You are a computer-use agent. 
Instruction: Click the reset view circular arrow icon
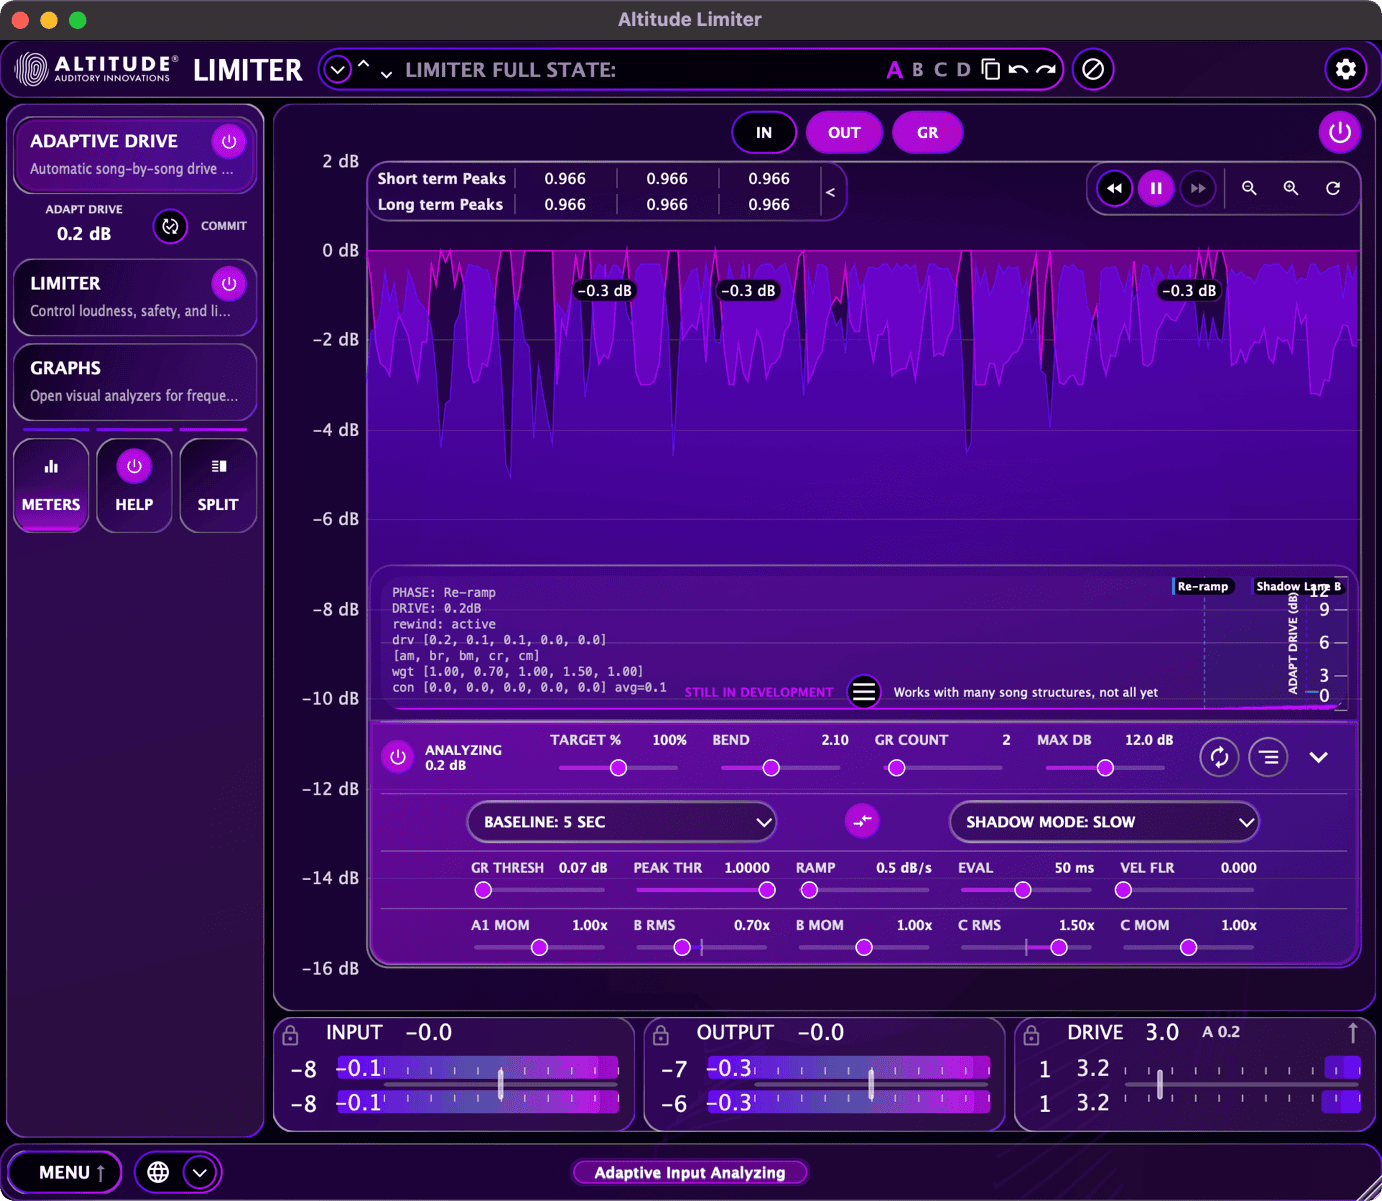(1333, 188)
